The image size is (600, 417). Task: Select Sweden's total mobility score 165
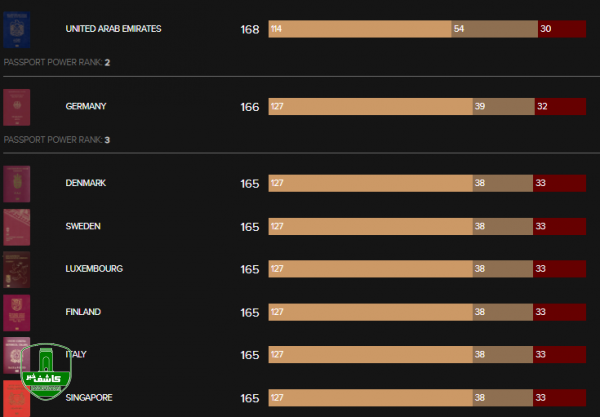click(x=250, y=227)
